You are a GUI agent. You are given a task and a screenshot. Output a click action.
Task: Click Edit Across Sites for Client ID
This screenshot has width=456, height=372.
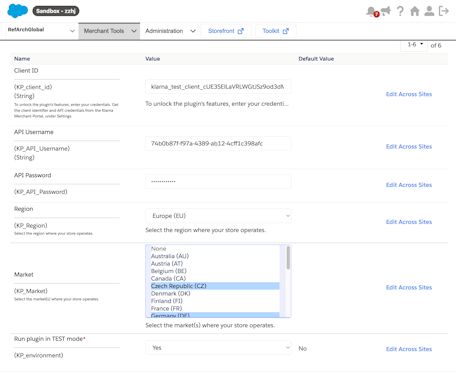(409, 94)
